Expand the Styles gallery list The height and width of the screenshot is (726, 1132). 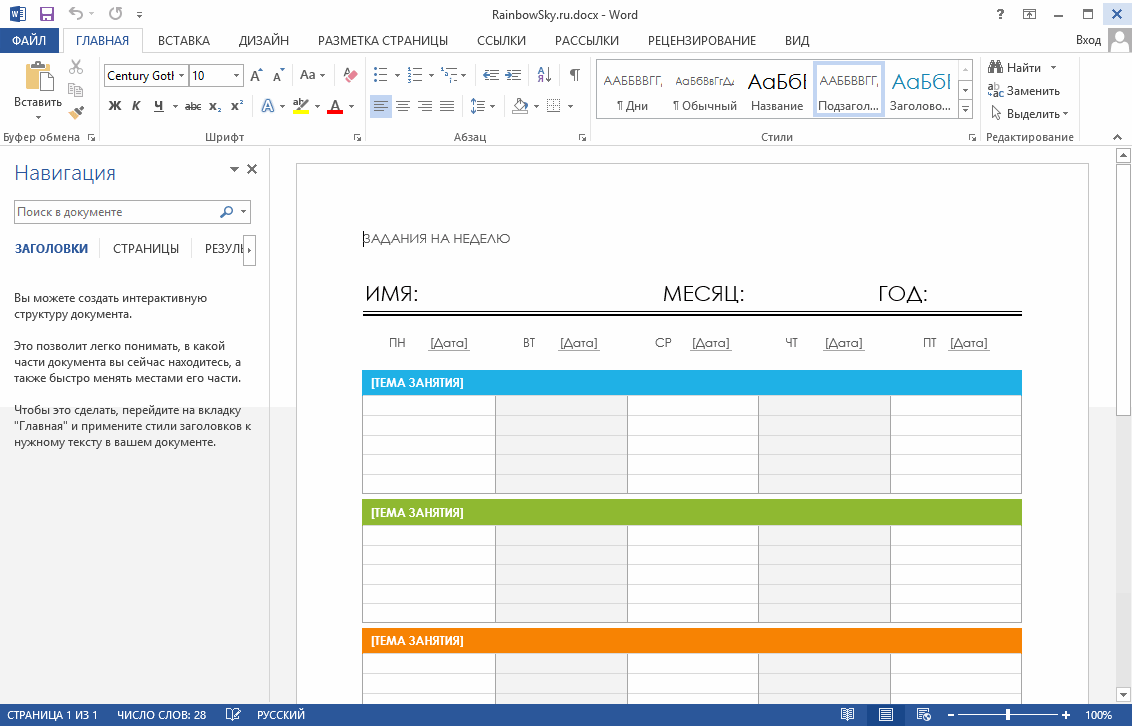click(x=965, y=108)
